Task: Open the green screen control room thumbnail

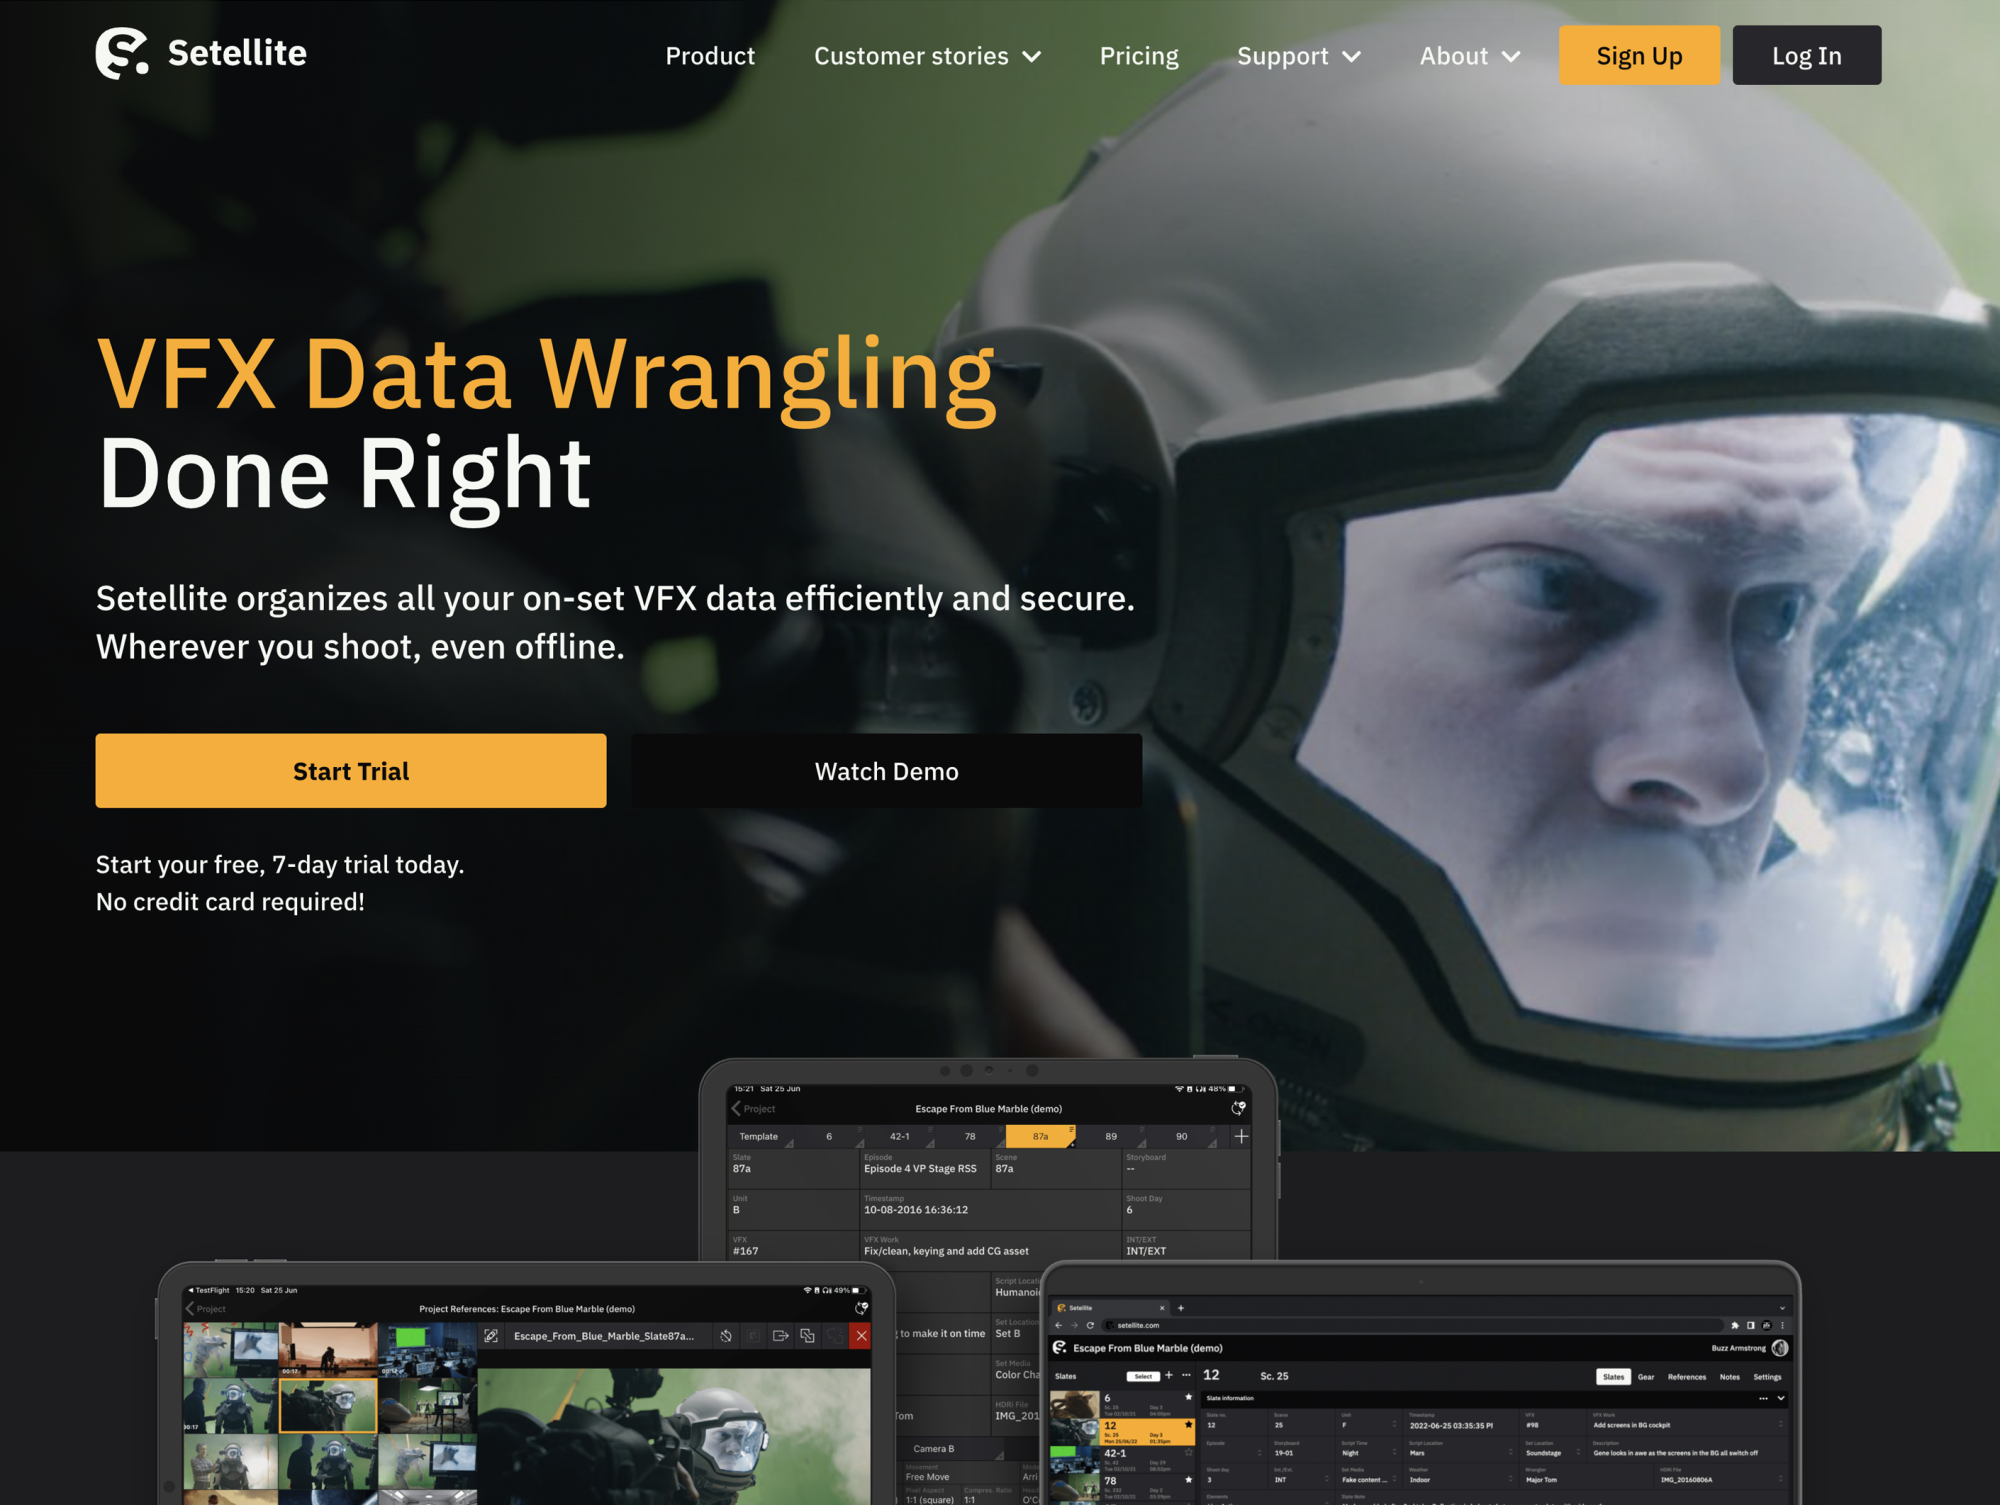Action: coord(426,1350)
